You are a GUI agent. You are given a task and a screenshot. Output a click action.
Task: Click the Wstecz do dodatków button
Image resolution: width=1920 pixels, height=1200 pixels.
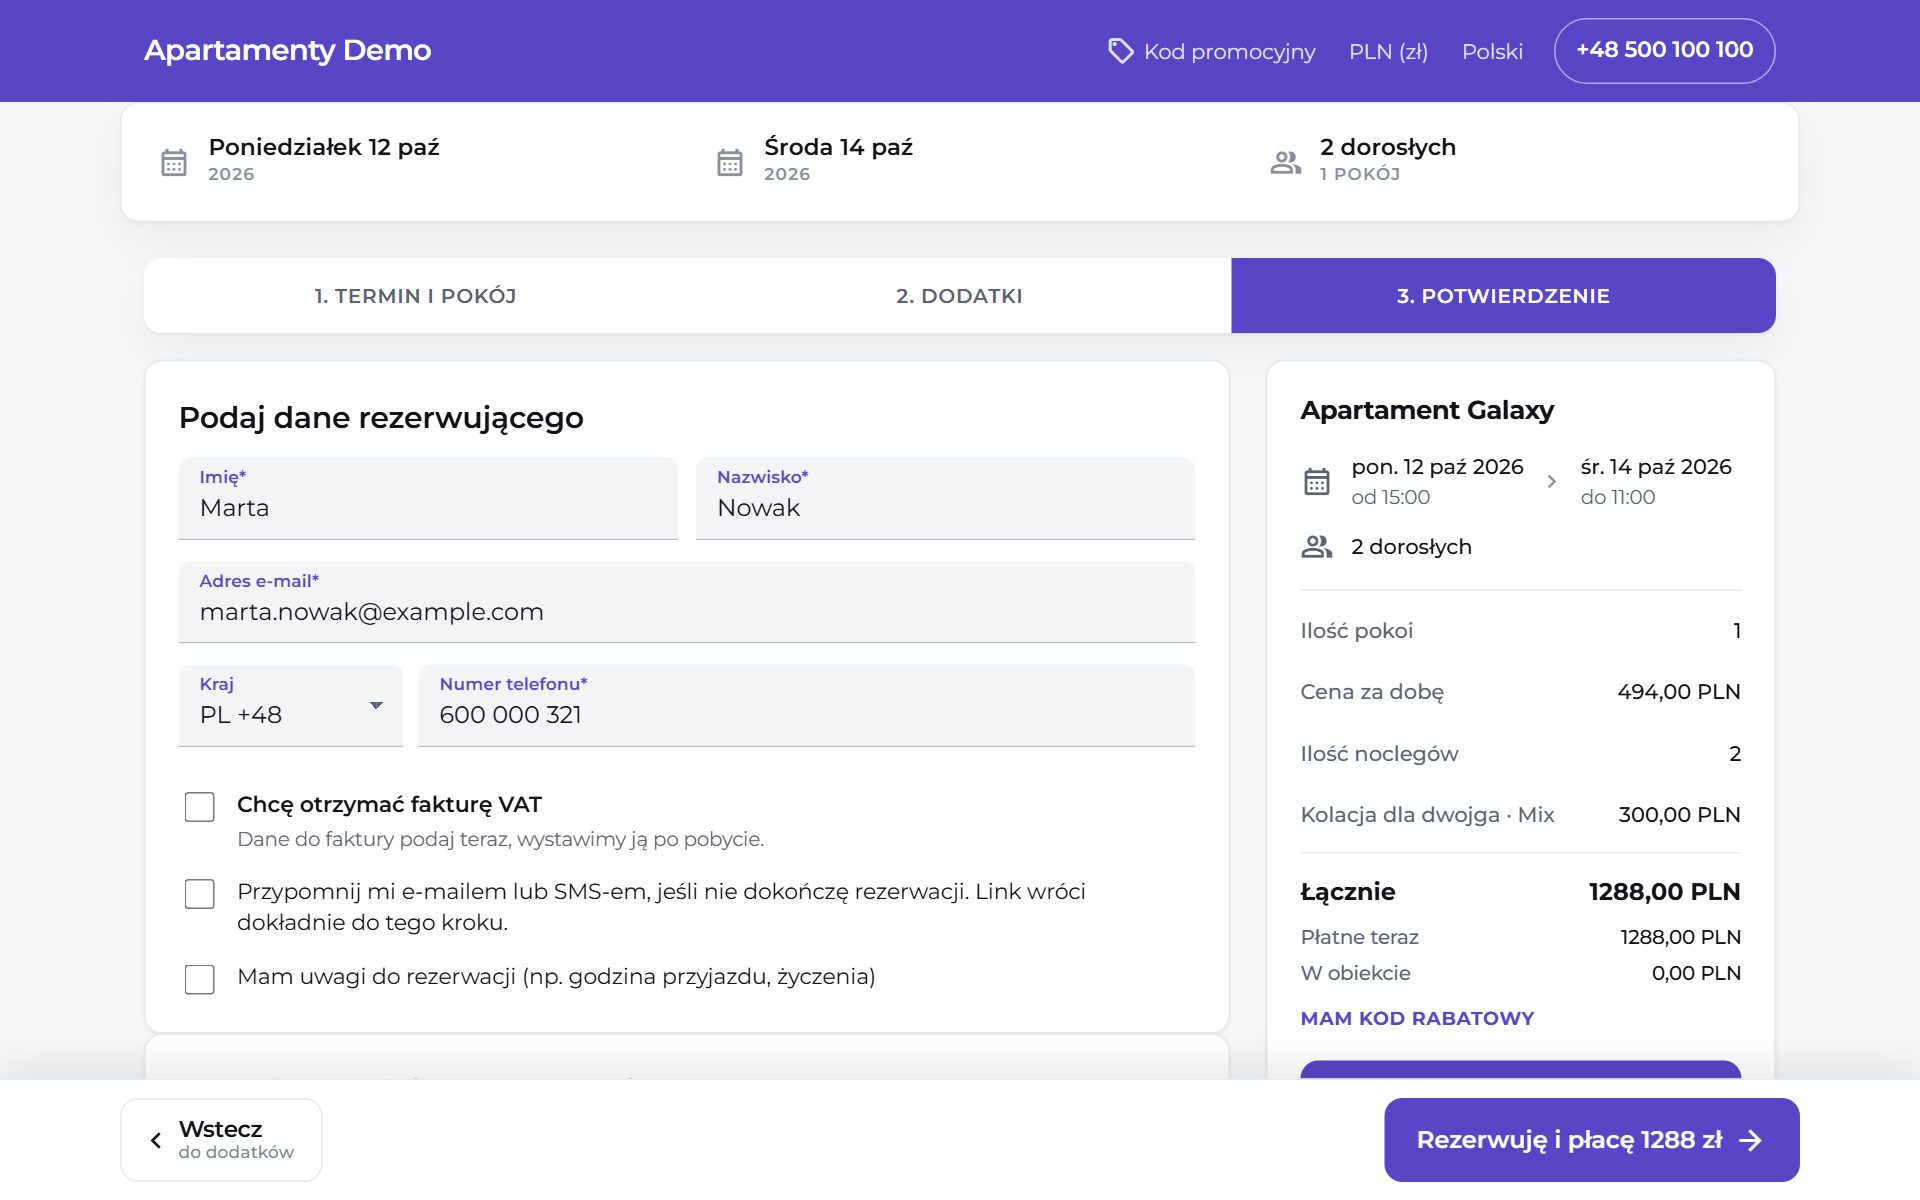coord(221,1140)
